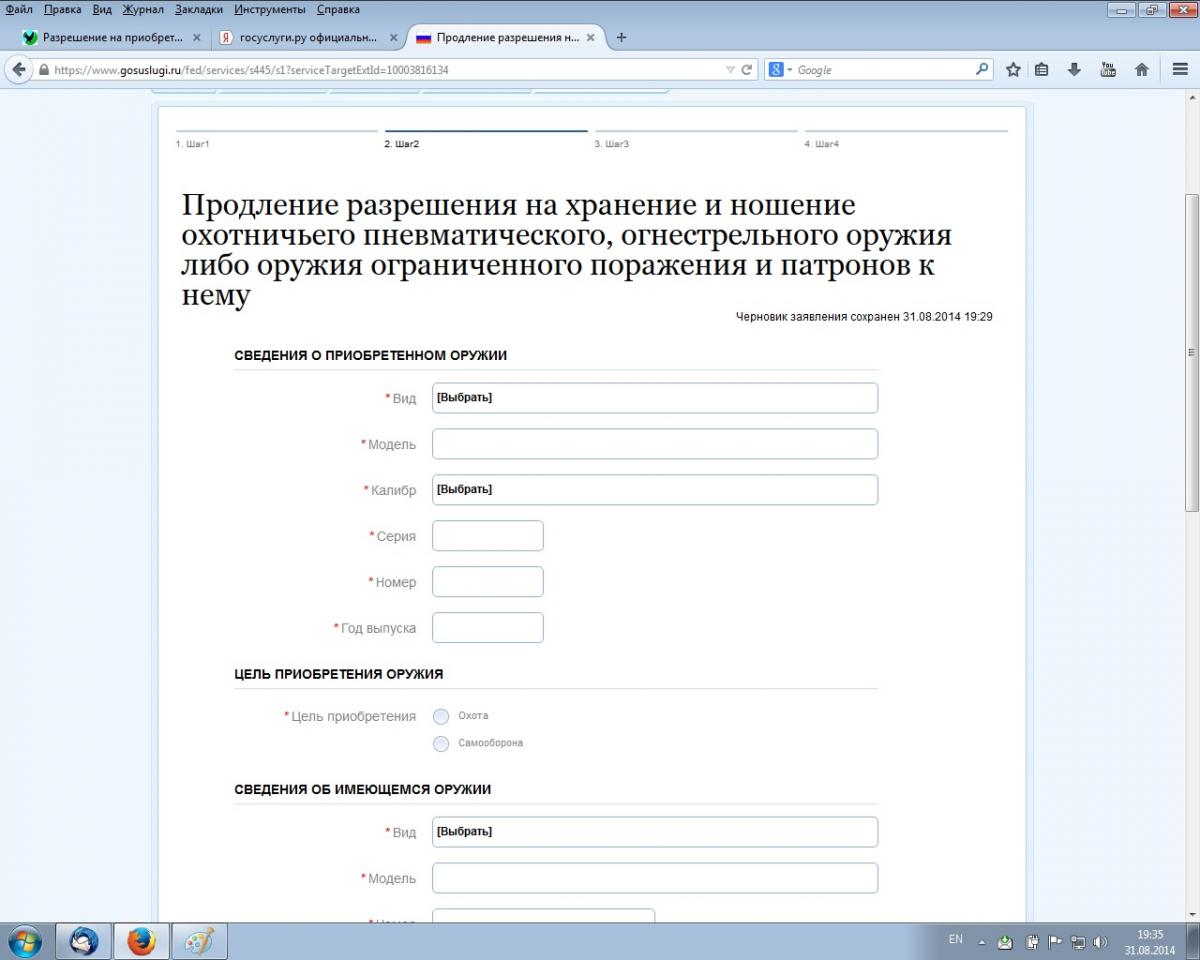This screenshot has height=960, width=1200.
Task: Click the reload page icon
Action: click(746, 70)
